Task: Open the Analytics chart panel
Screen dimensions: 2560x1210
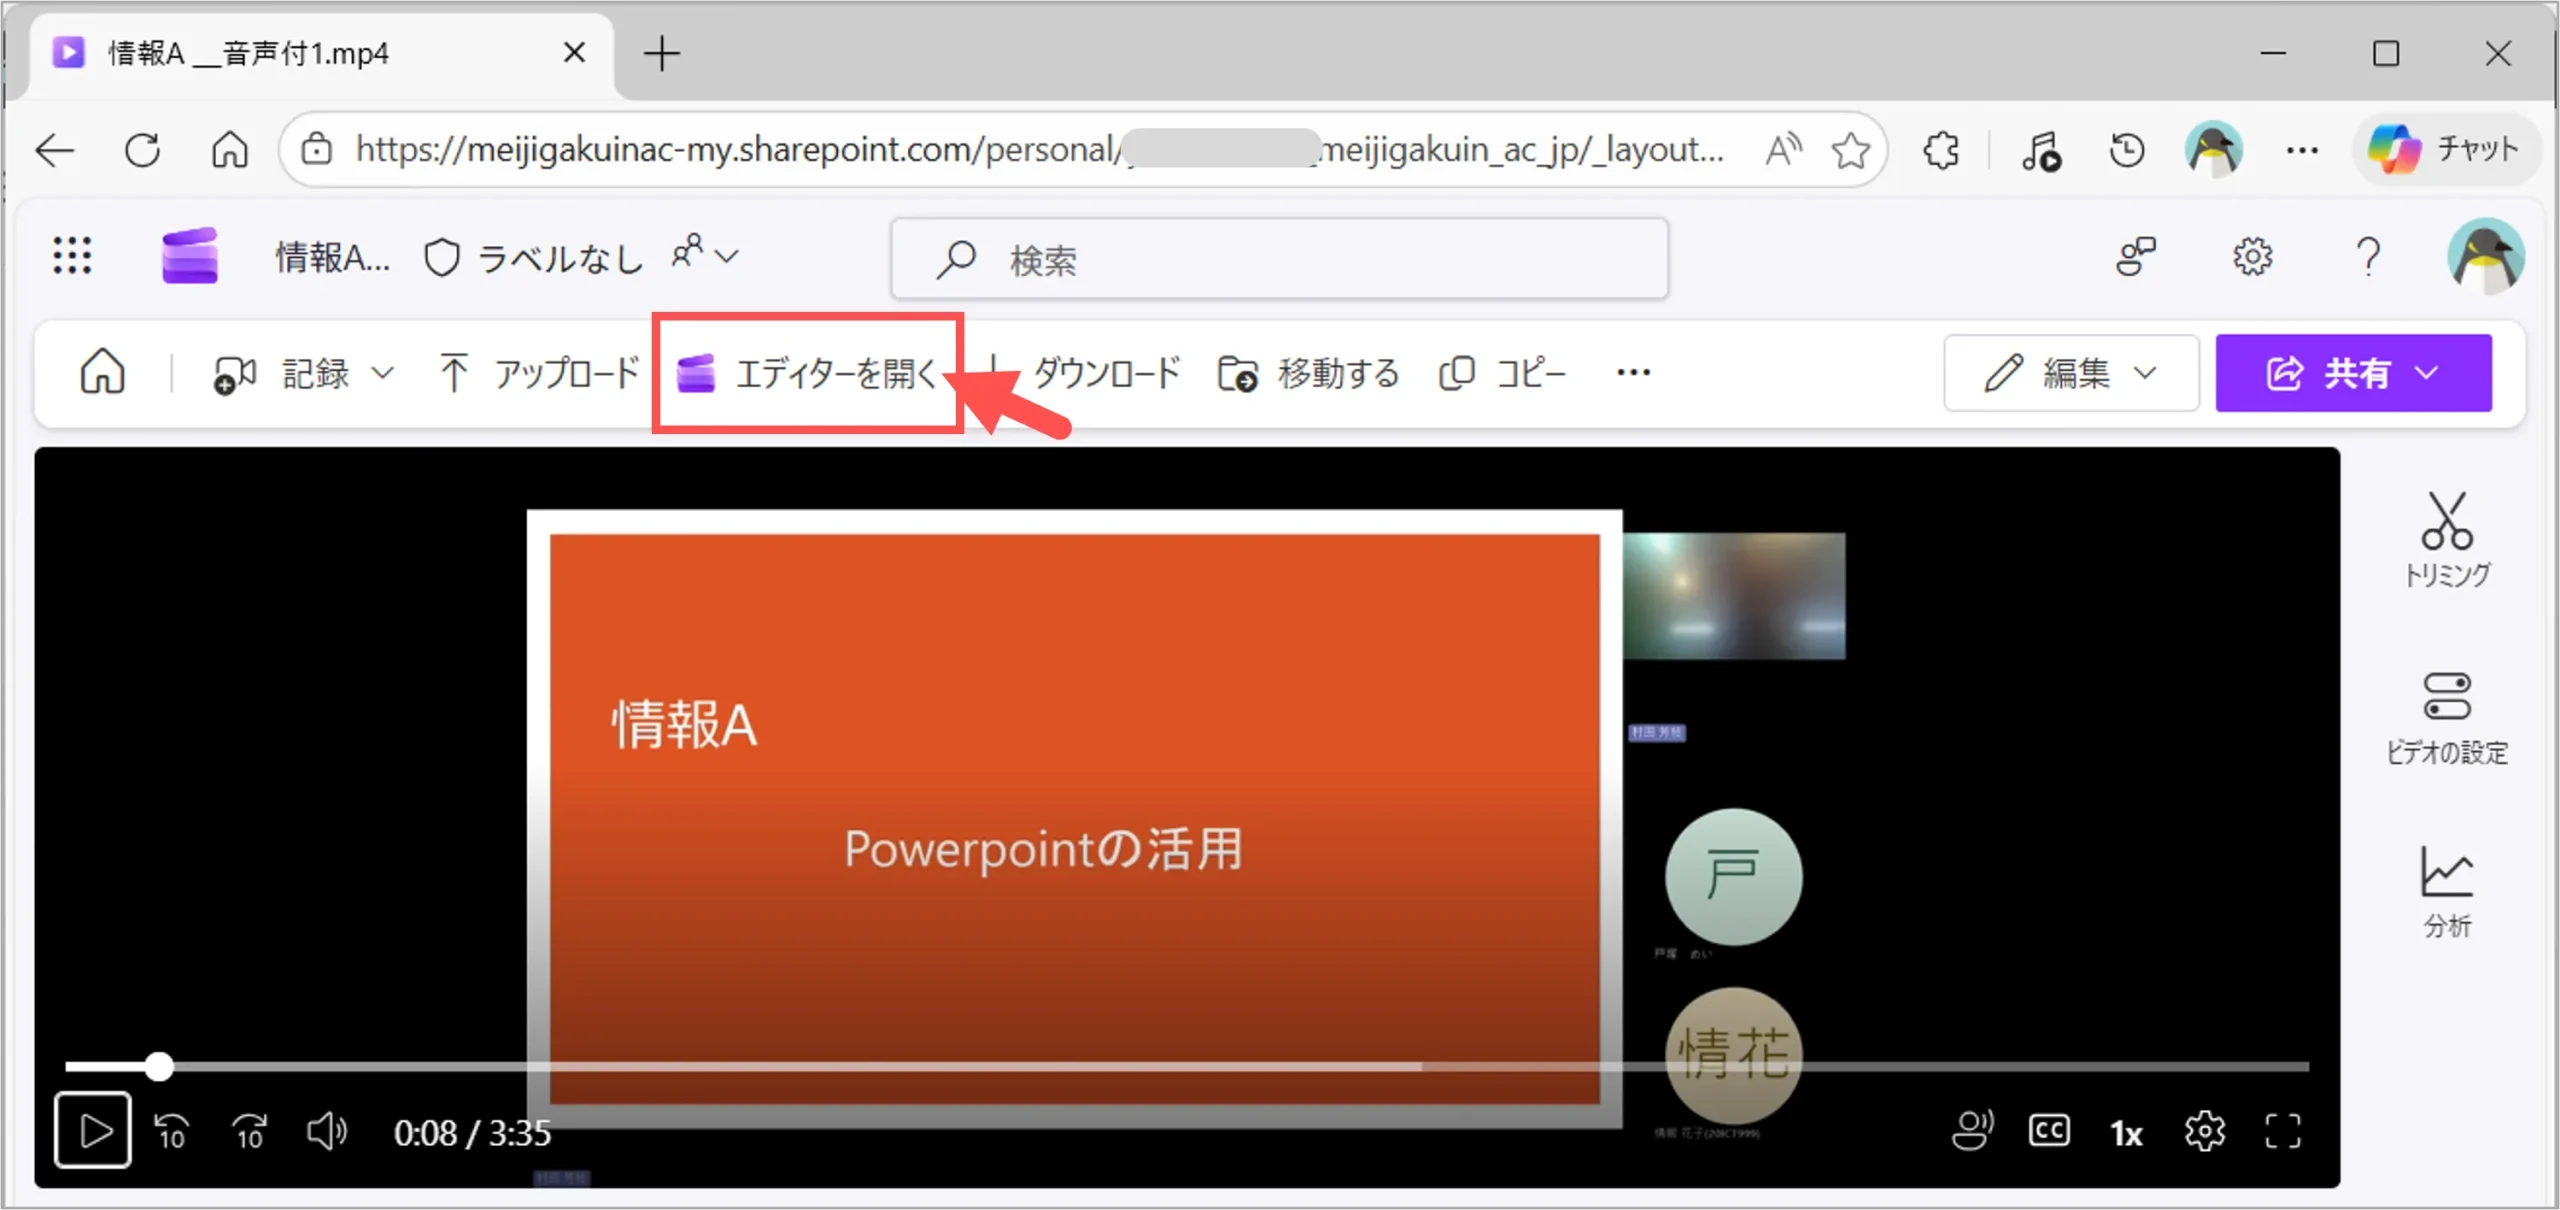Action: click(2446, 890)
